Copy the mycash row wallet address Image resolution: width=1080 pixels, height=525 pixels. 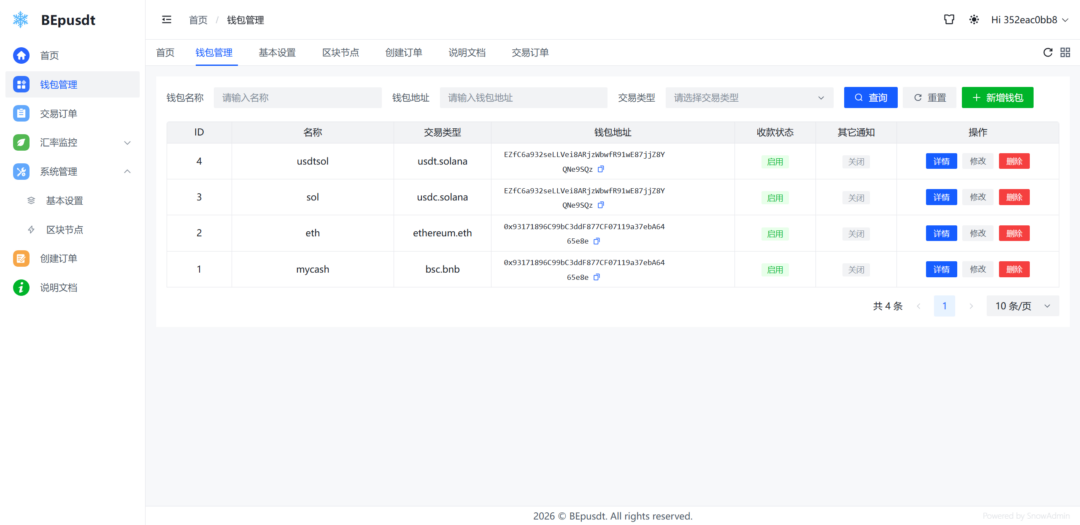pos(596,276)
